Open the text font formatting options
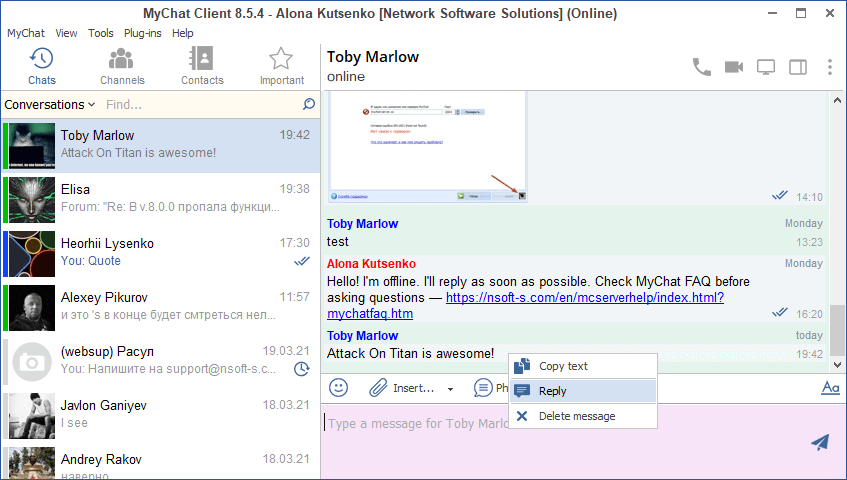Image resolution: width=847 pixels, height=480 pixels. tap(829, 387)
